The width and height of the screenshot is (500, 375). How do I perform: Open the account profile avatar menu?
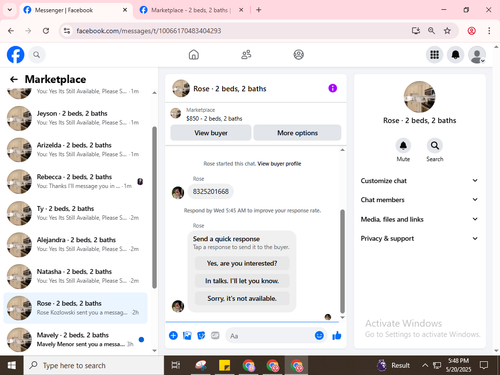click(x=477, y=55)
